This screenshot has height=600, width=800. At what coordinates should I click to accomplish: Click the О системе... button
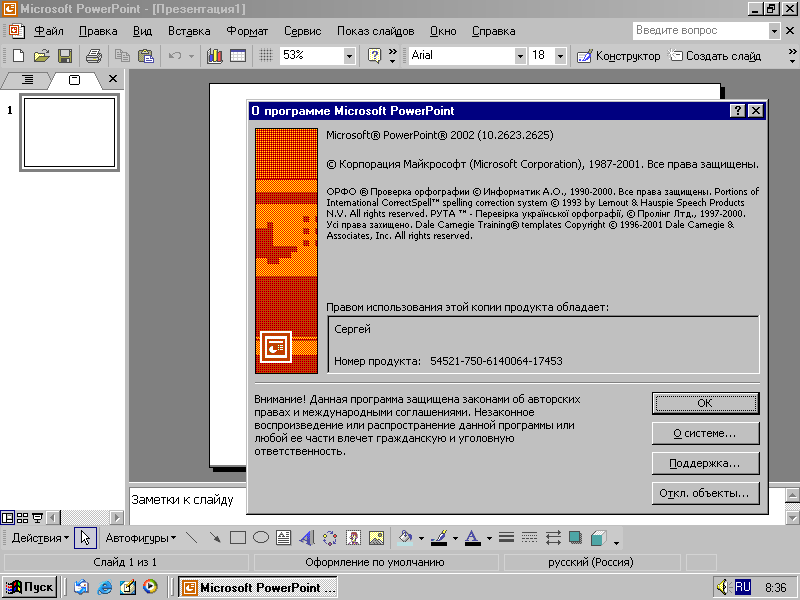(705, 434)
